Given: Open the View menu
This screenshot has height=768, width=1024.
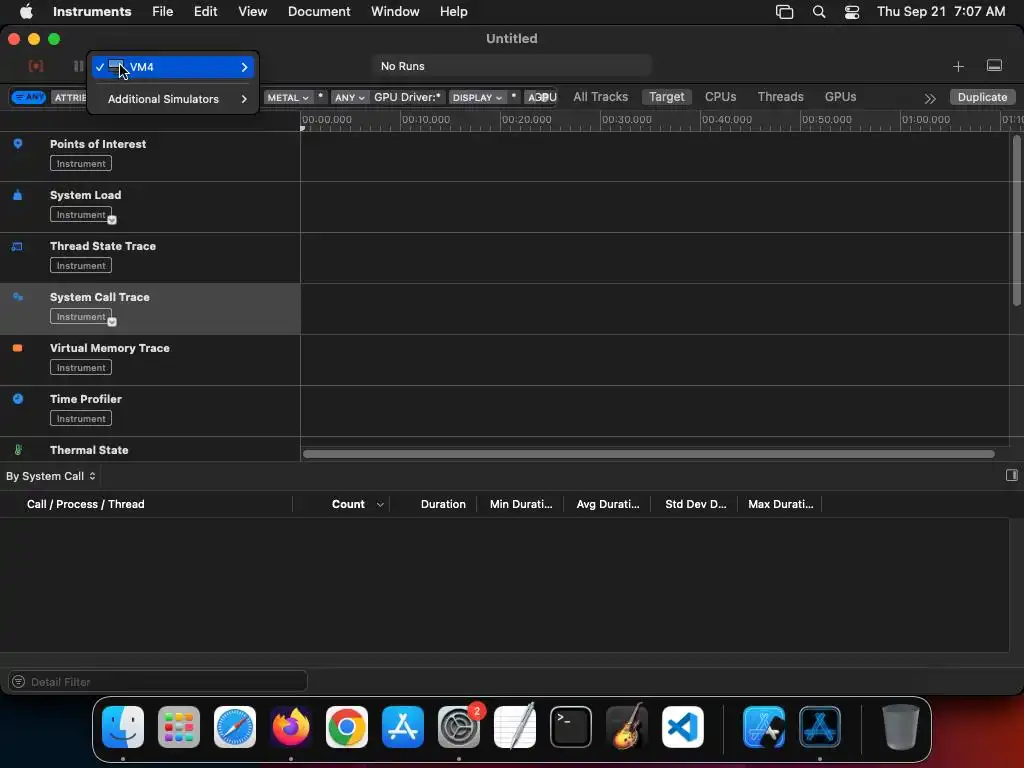Looking at the screenshot, I should coord(252,12).
